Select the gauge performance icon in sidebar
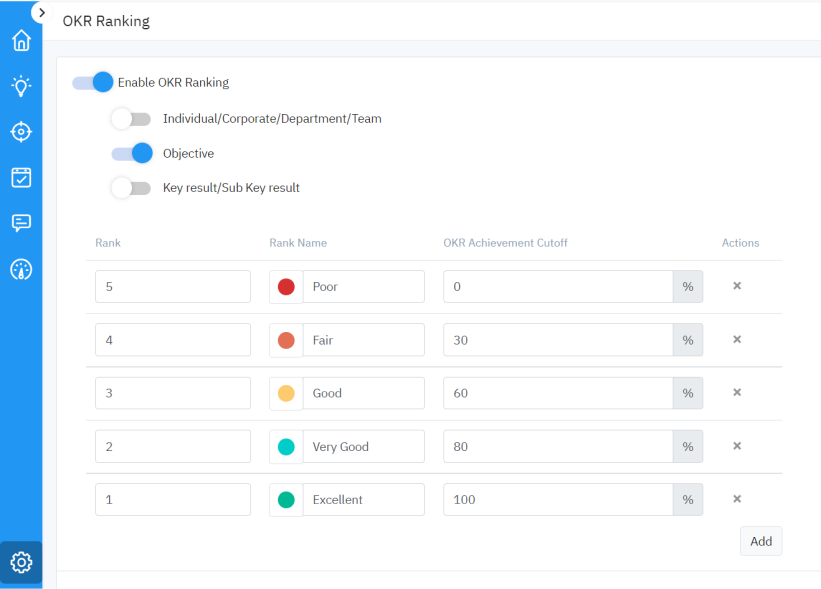Viewport: 821px width, 589px height. tap(21, 268)
